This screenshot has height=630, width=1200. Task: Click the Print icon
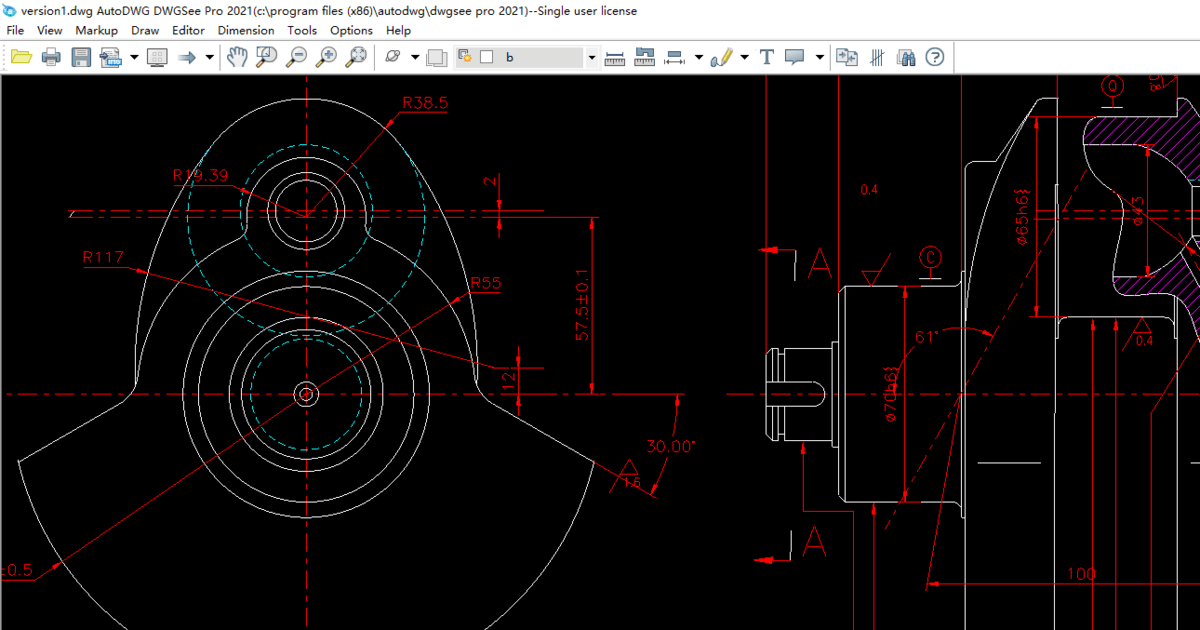50,57
